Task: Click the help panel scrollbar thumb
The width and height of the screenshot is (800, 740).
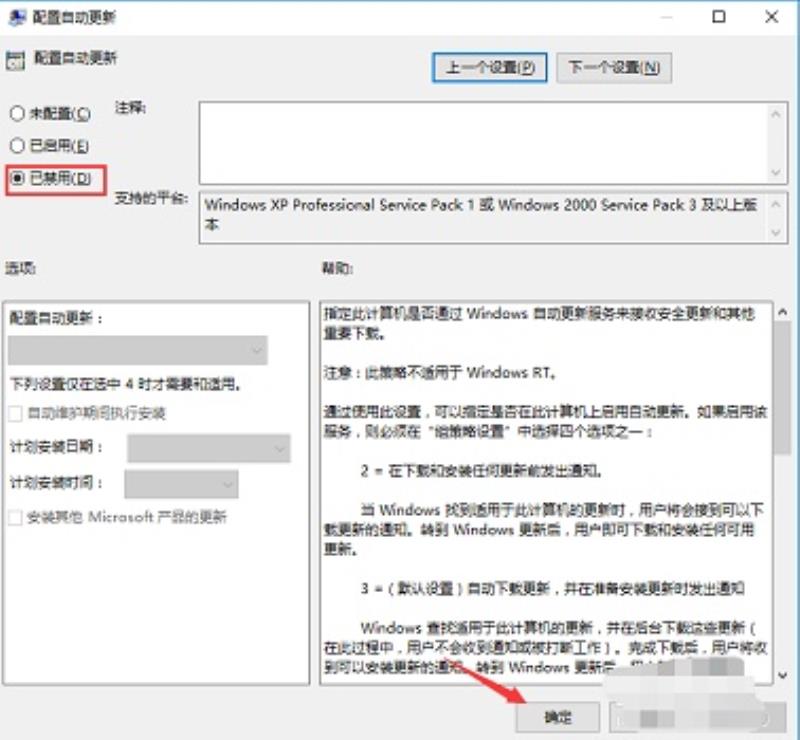Action: point(782,388)
